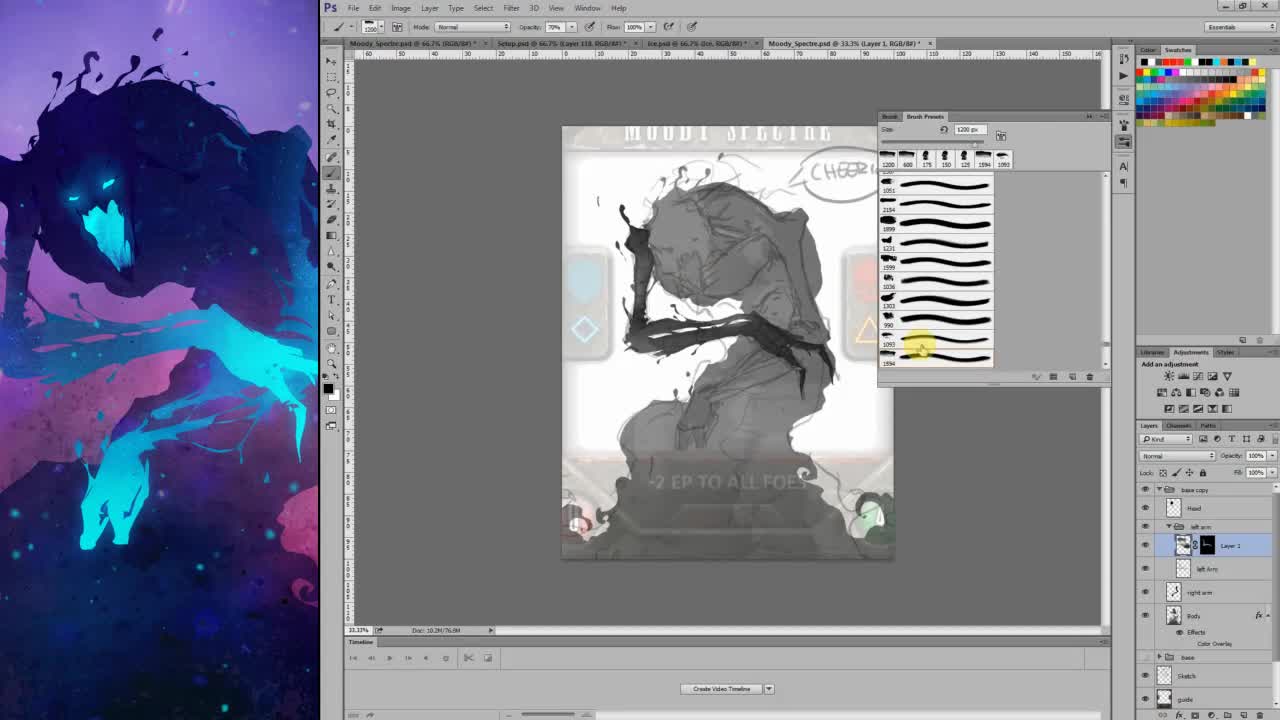Open the Filter menu
This screenshot has width=1280, height=720.
point(510,8)
